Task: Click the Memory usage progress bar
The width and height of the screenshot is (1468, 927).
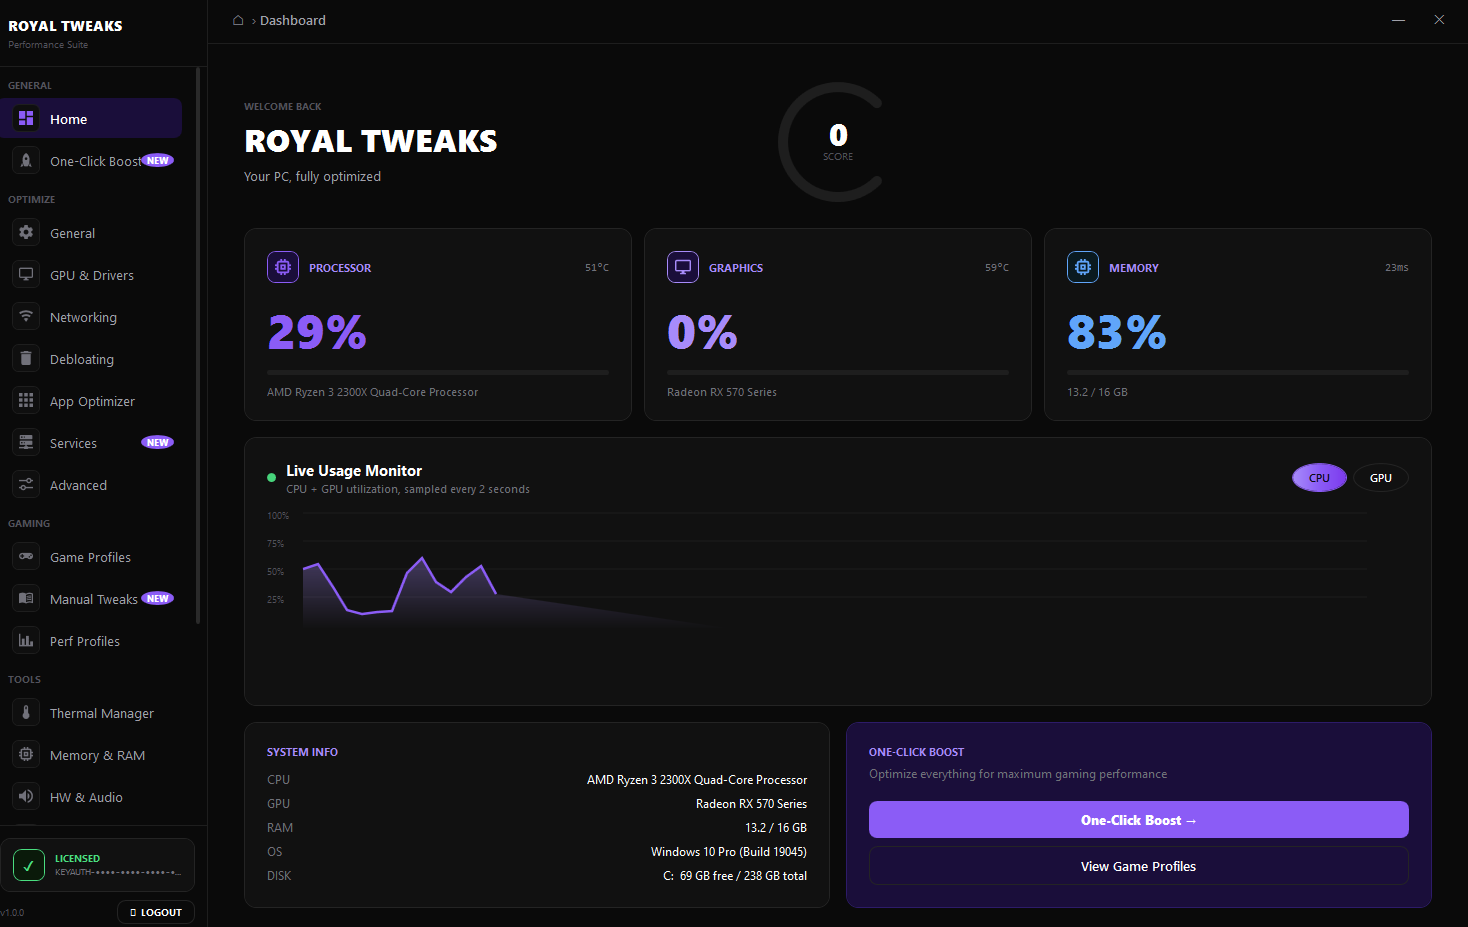Action: click(x=1238, y=372)
